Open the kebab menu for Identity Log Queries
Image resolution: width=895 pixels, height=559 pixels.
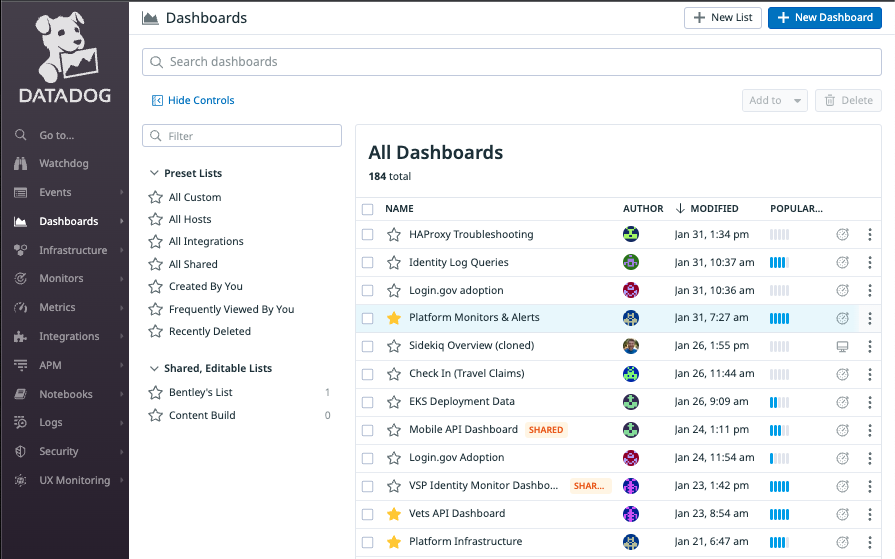869,262
